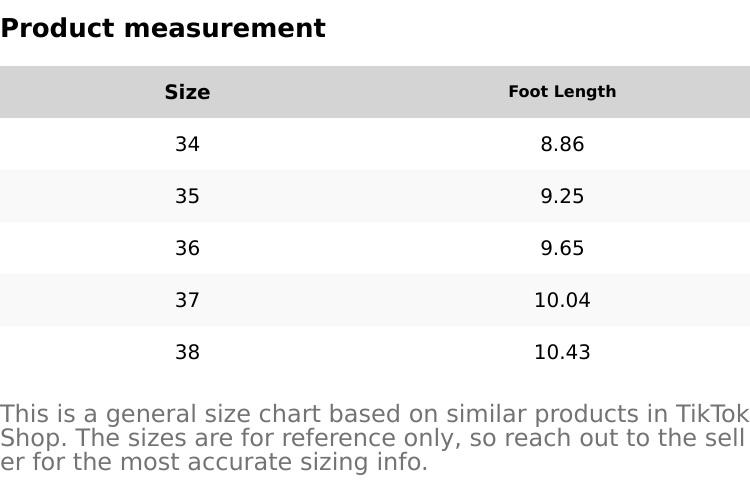This screenshot has width=750, height=498.
Task: Select the Size column header
Action: click(187, 92)
